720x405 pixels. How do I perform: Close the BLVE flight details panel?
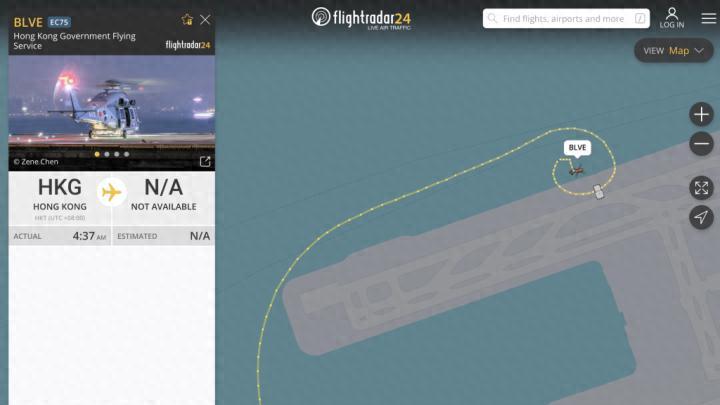point(205,19)
